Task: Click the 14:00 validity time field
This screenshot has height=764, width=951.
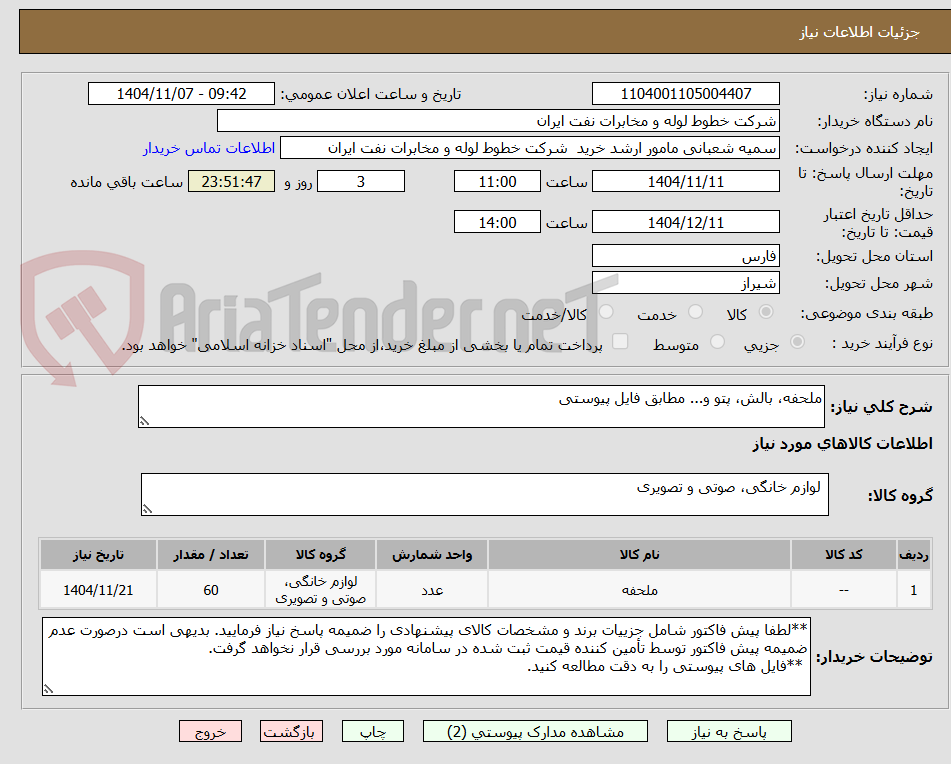Action: tap(497, 222)
